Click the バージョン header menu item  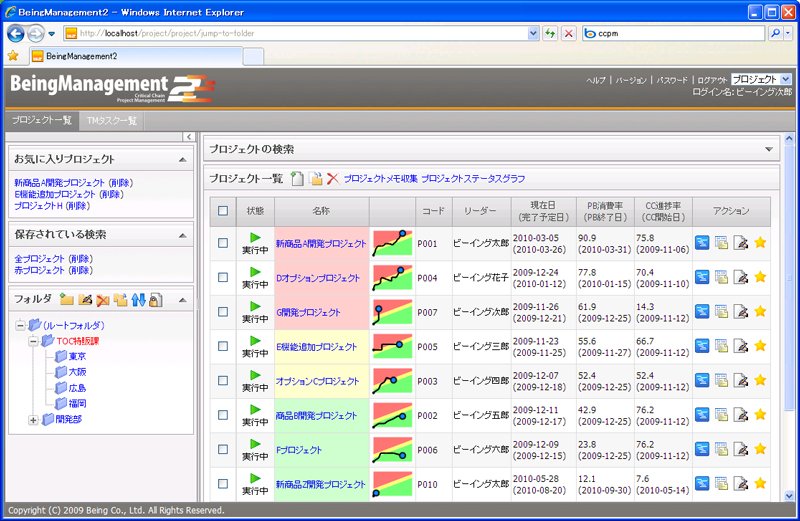pos(631,80)
